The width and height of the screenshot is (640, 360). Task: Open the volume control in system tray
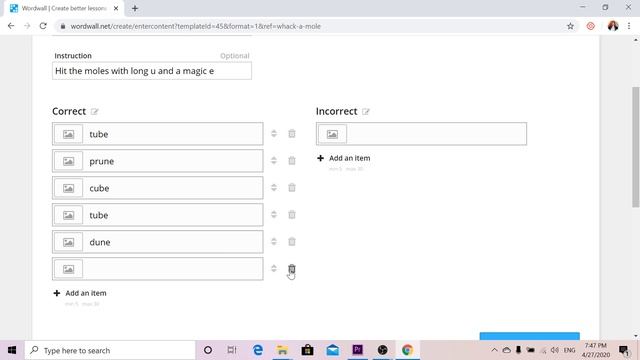click(x=554, y=350)
